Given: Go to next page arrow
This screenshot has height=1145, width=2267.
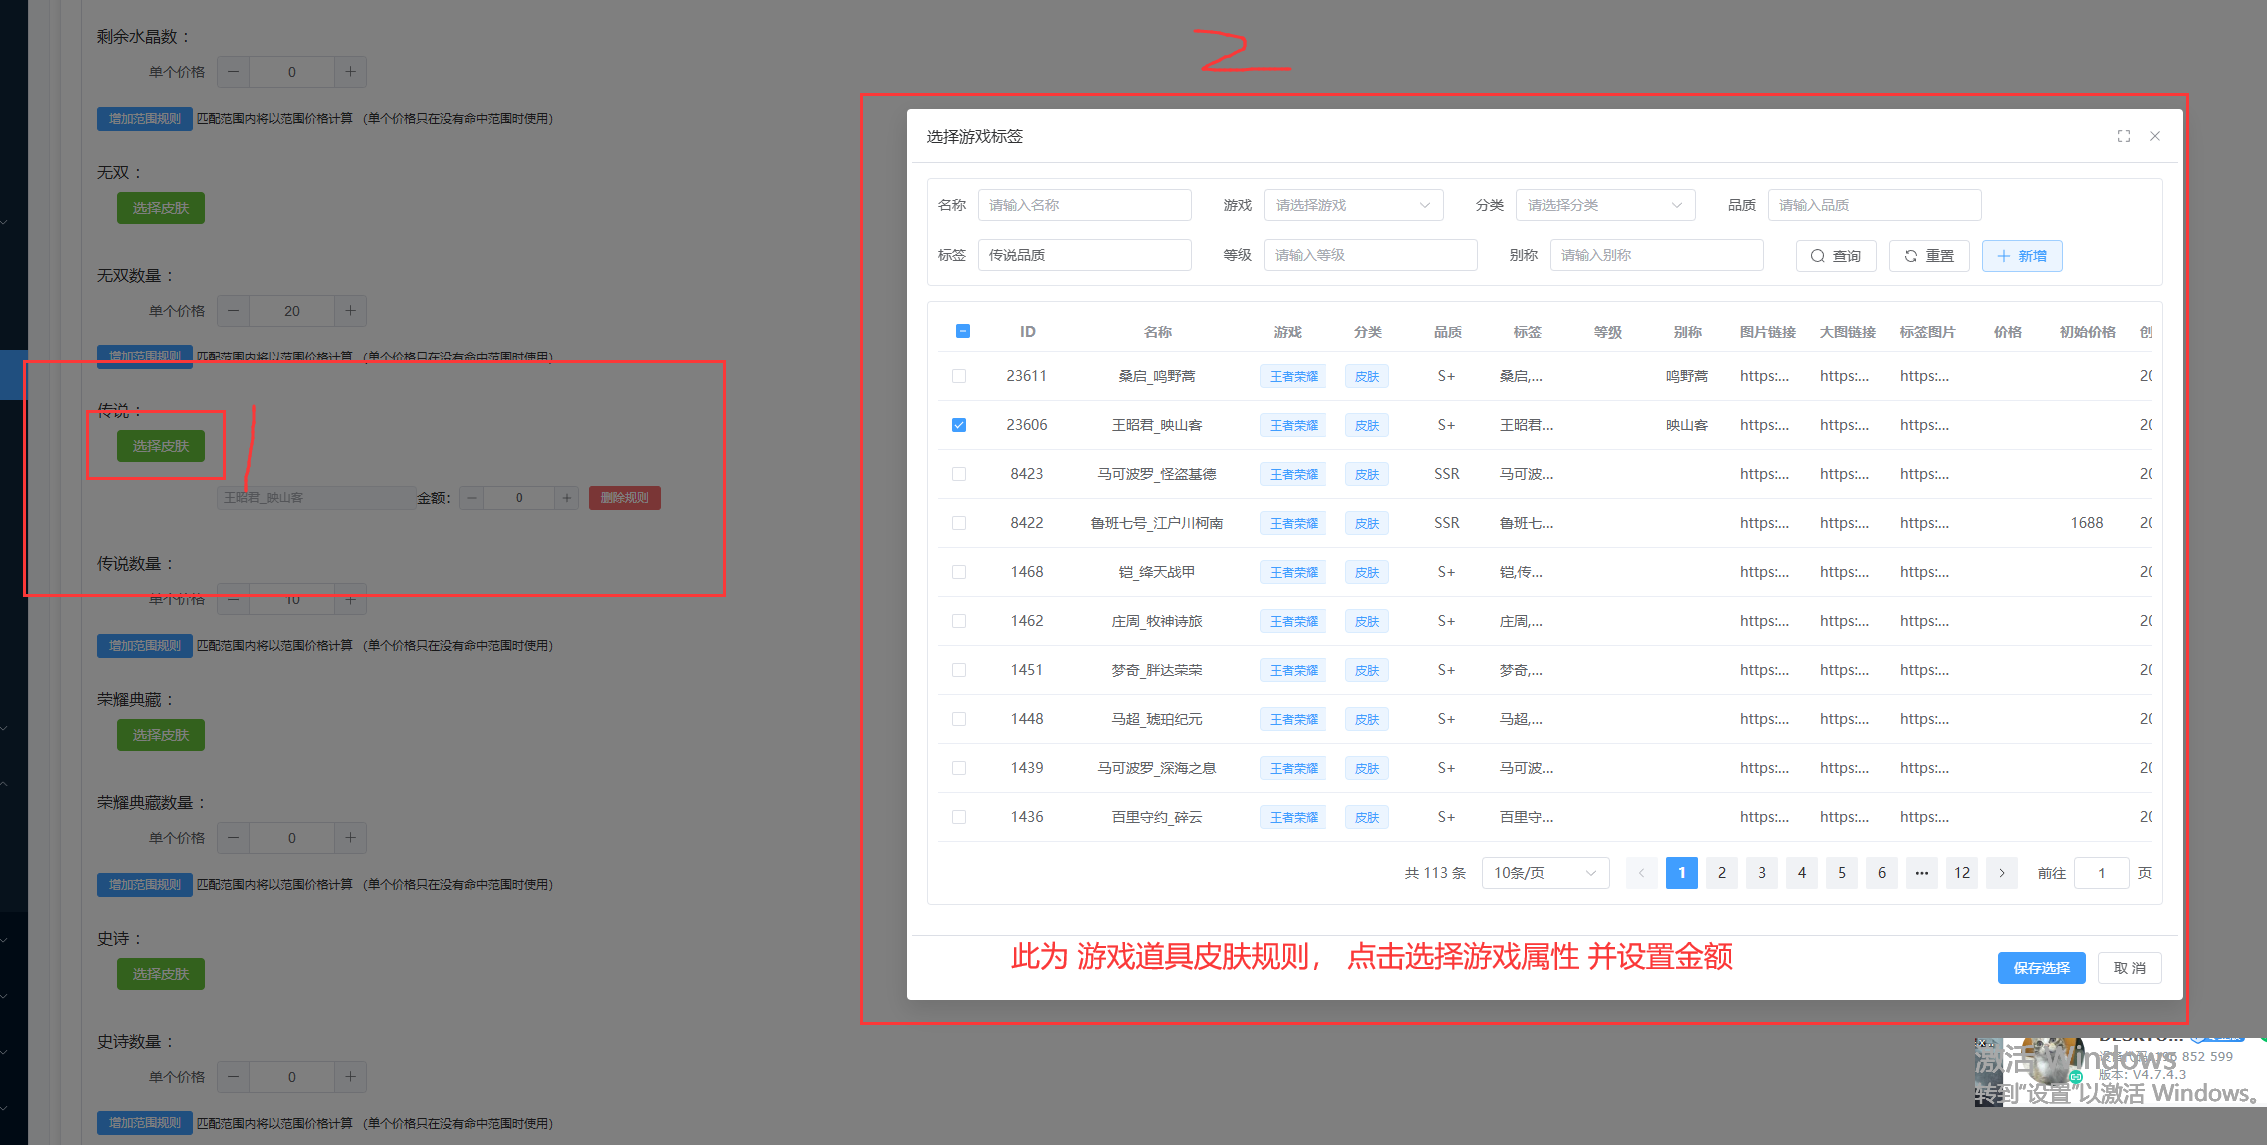Looking at the screenshot, I should [x=2002, y=873].
